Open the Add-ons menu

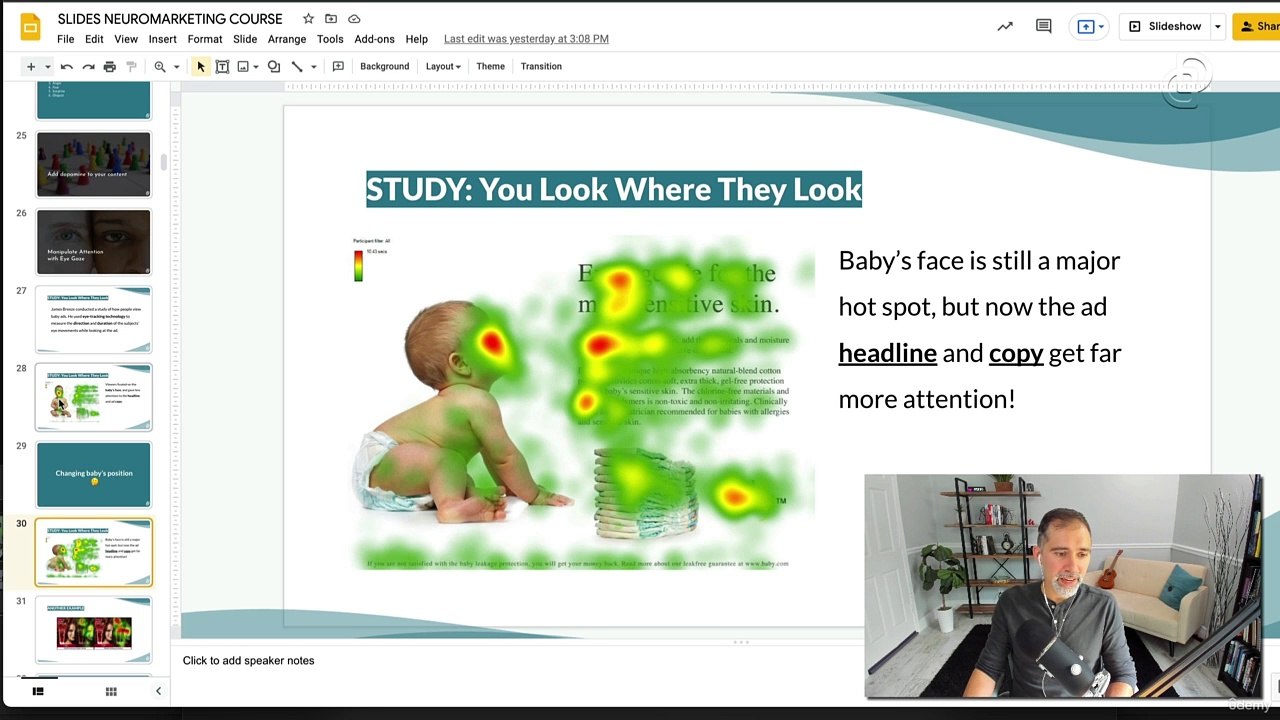click(x=374, y=39)
